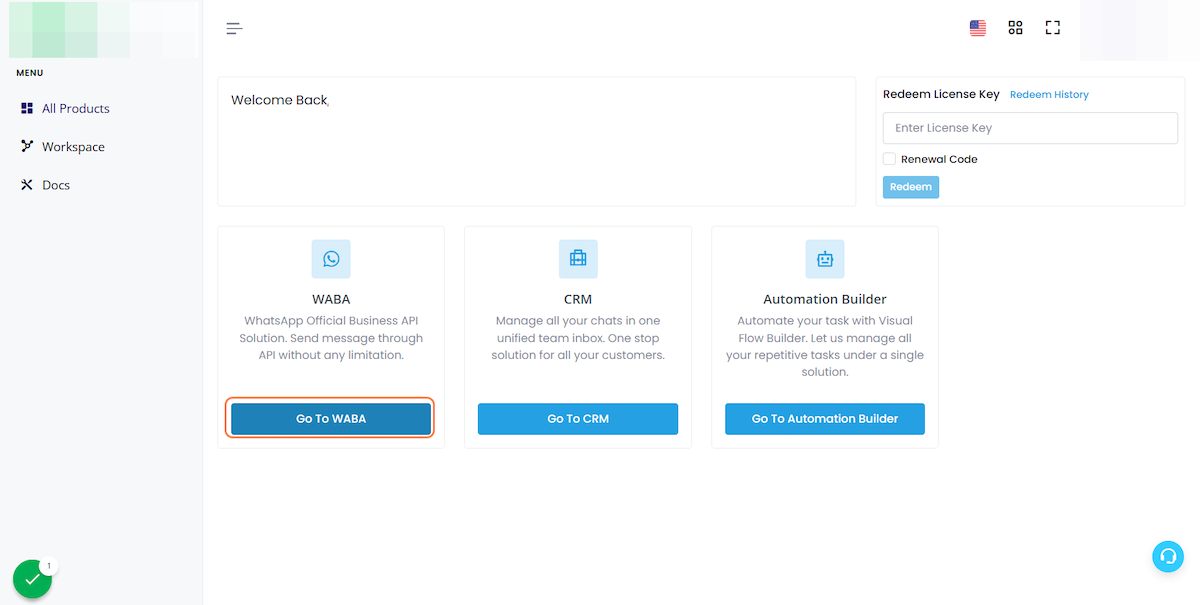Launch Go To Automation Builder
This screenshot has height=605, width=1200.
click(x=825, y=419)
